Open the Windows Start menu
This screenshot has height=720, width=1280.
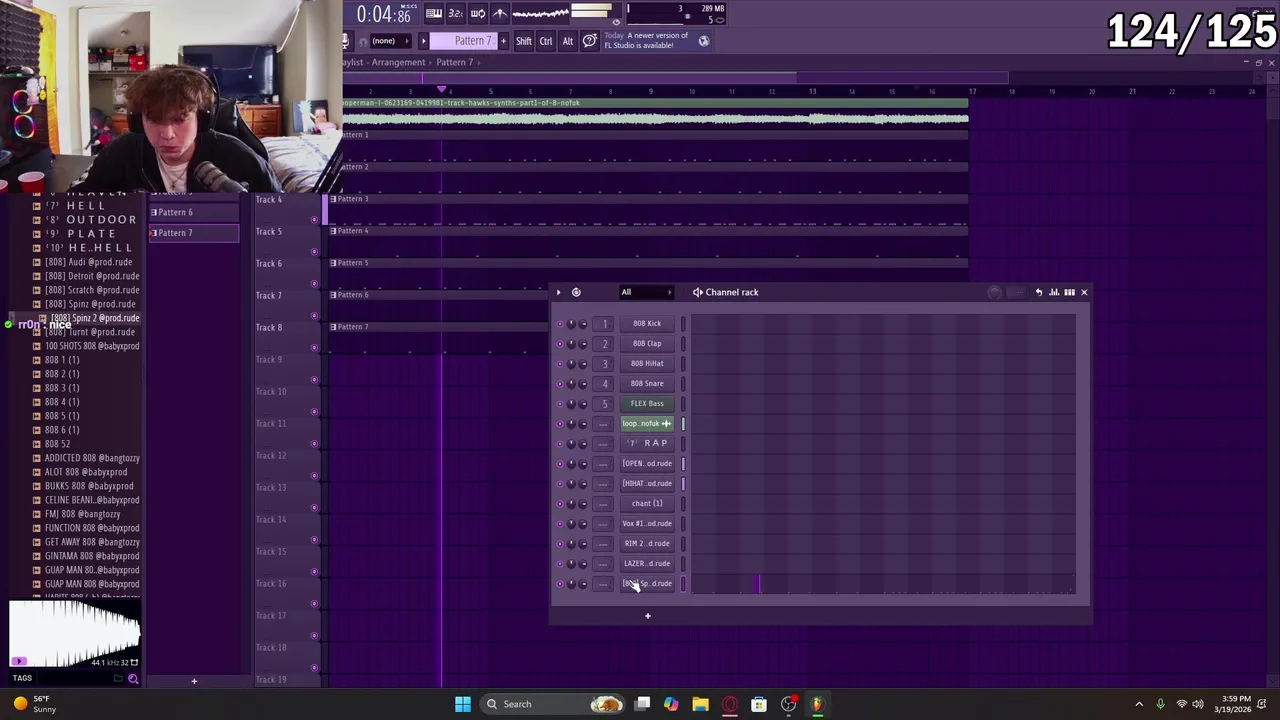click(463, 704)
